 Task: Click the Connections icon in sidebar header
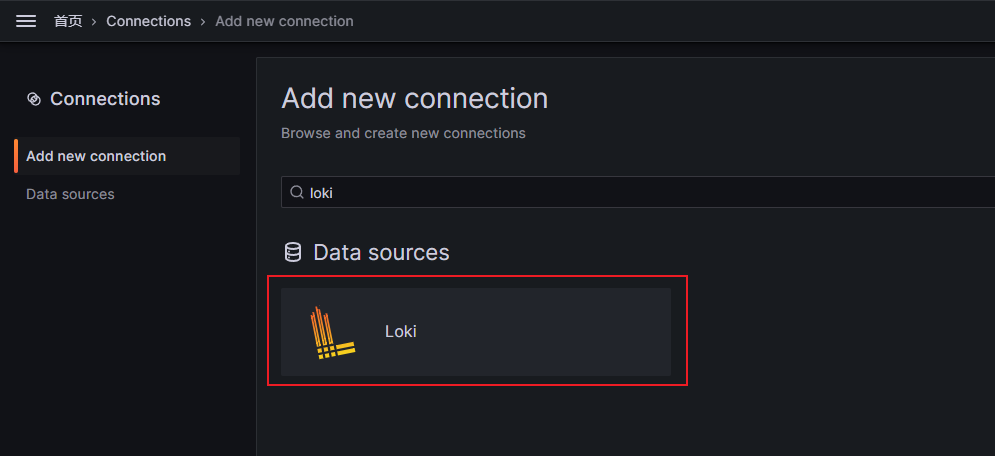pos(34,99)
